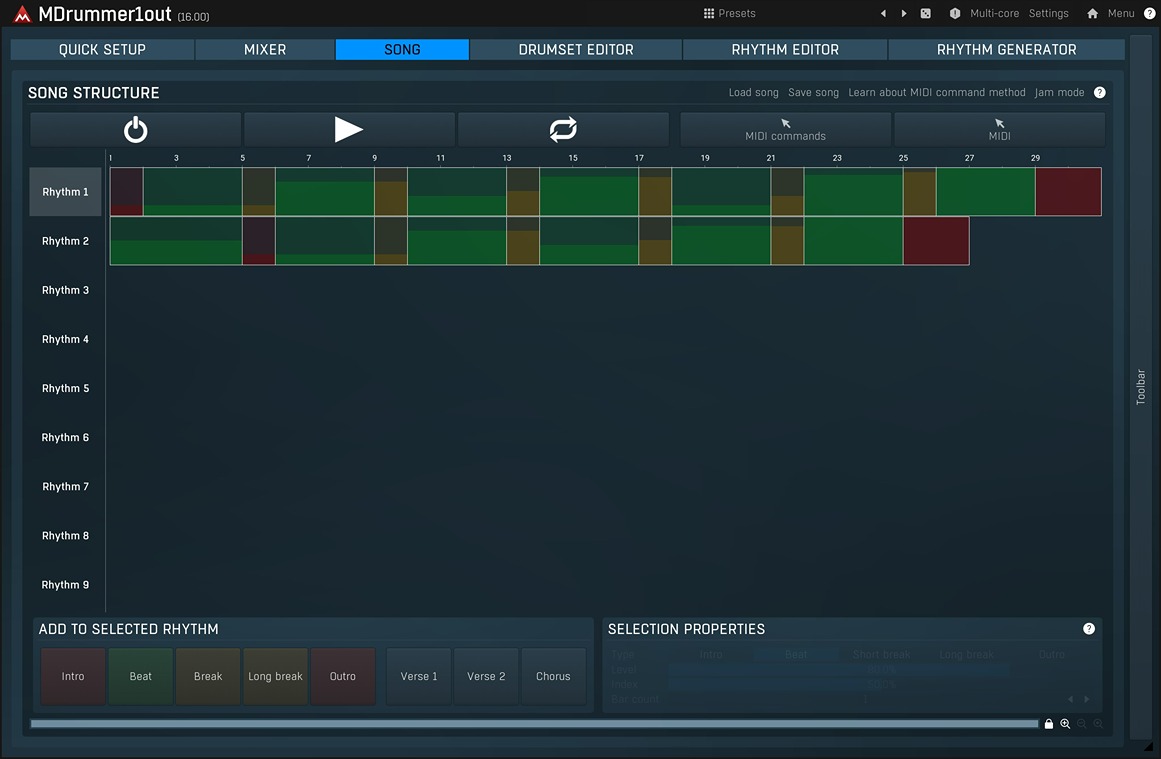Click the play icon to start the song
Image resolution: width=1161 pixels, height=759 pixels.
[x=348, y=129]
